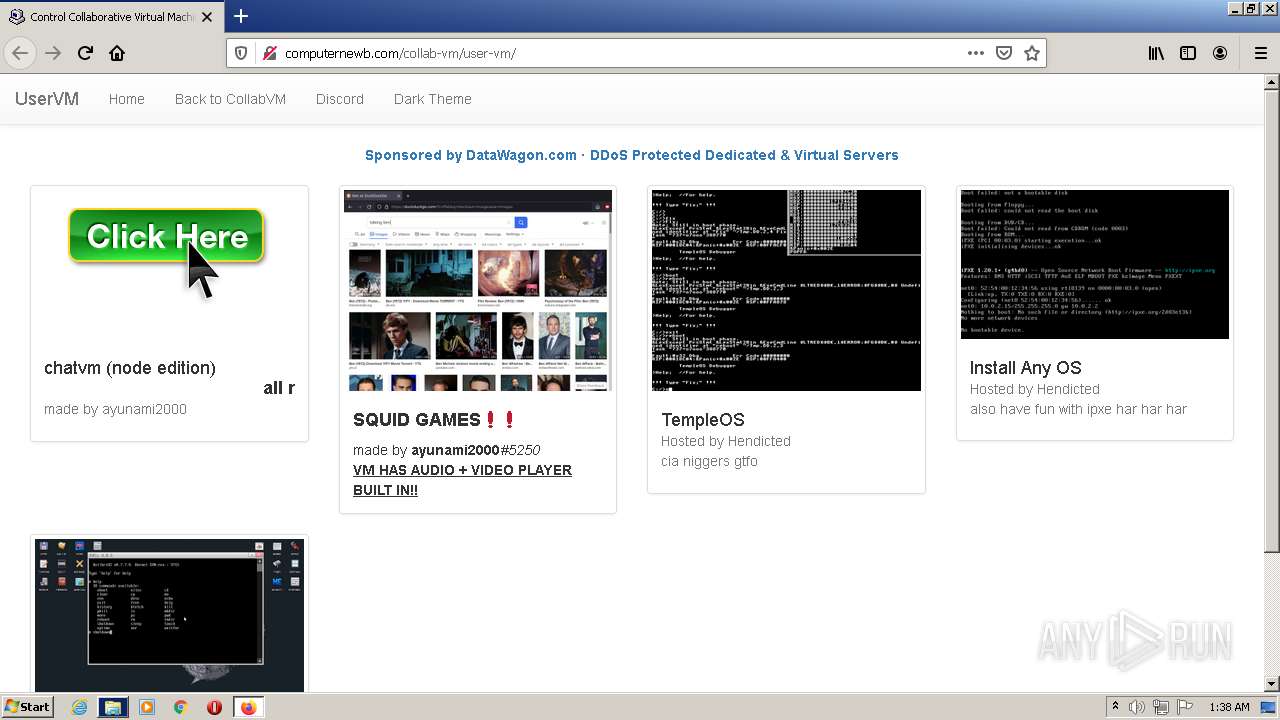1280x720 pixels.
Task: Reload the current page
Action: pyautogui.click(x=85, y=53)
